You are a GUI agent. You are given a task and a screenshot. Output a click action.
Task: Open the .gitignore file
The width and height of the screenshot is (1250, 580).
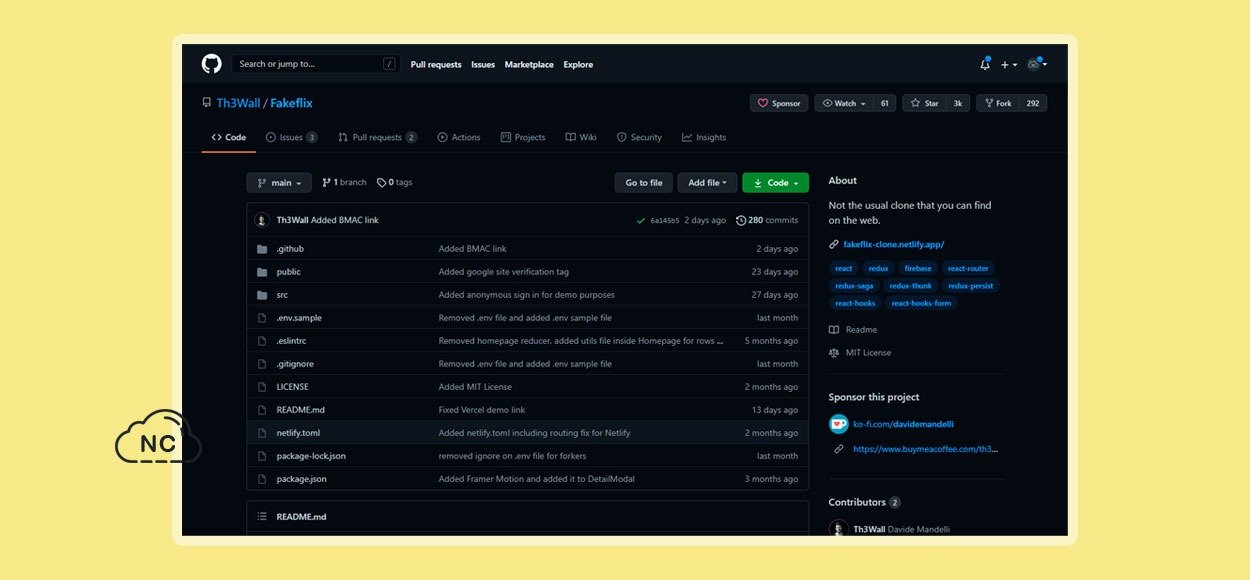(x=295, y=364)
